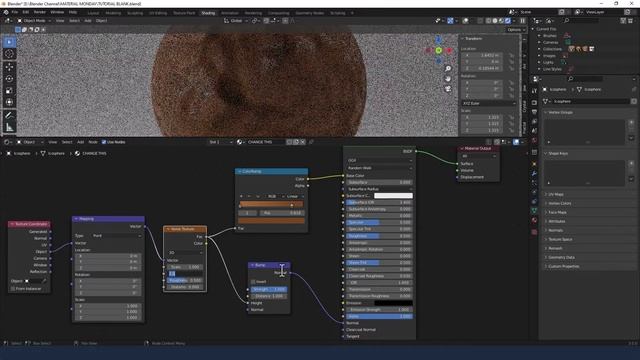Select the Select Box tool in viewport toolbar
This screenshot has width=640, height=360.
pos(9,42)
